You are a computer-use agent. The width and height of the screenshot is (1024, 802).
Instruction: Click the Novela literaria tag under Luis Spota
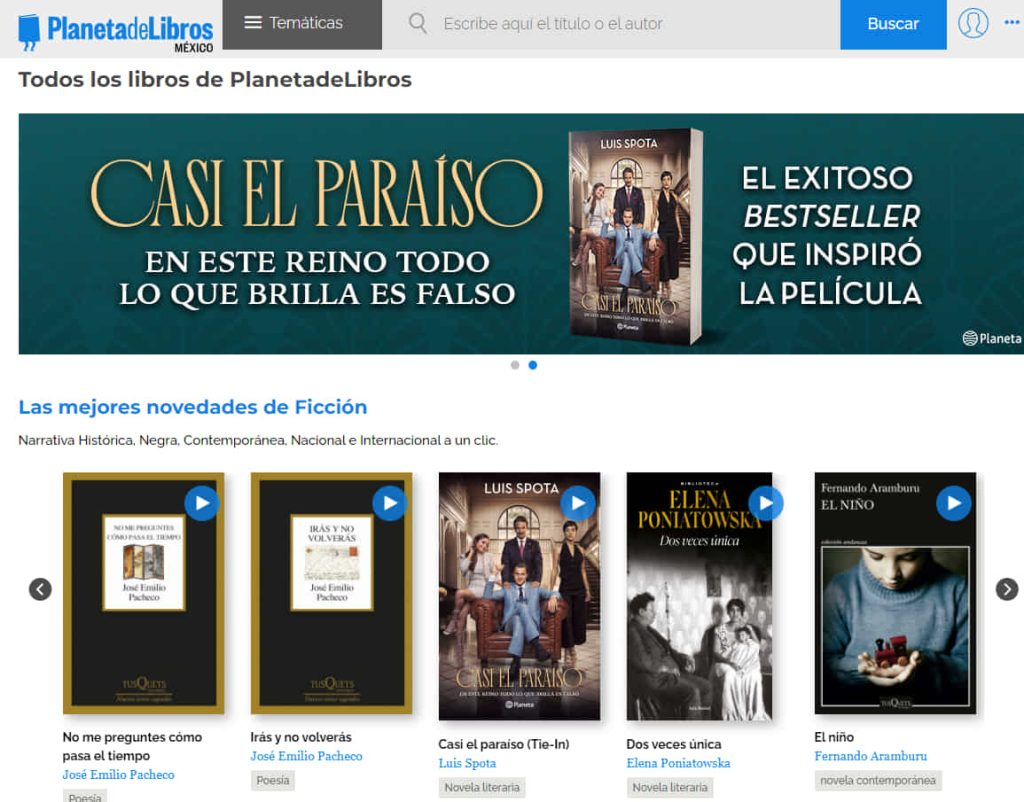pyautogui.click(x=482, y=787)
